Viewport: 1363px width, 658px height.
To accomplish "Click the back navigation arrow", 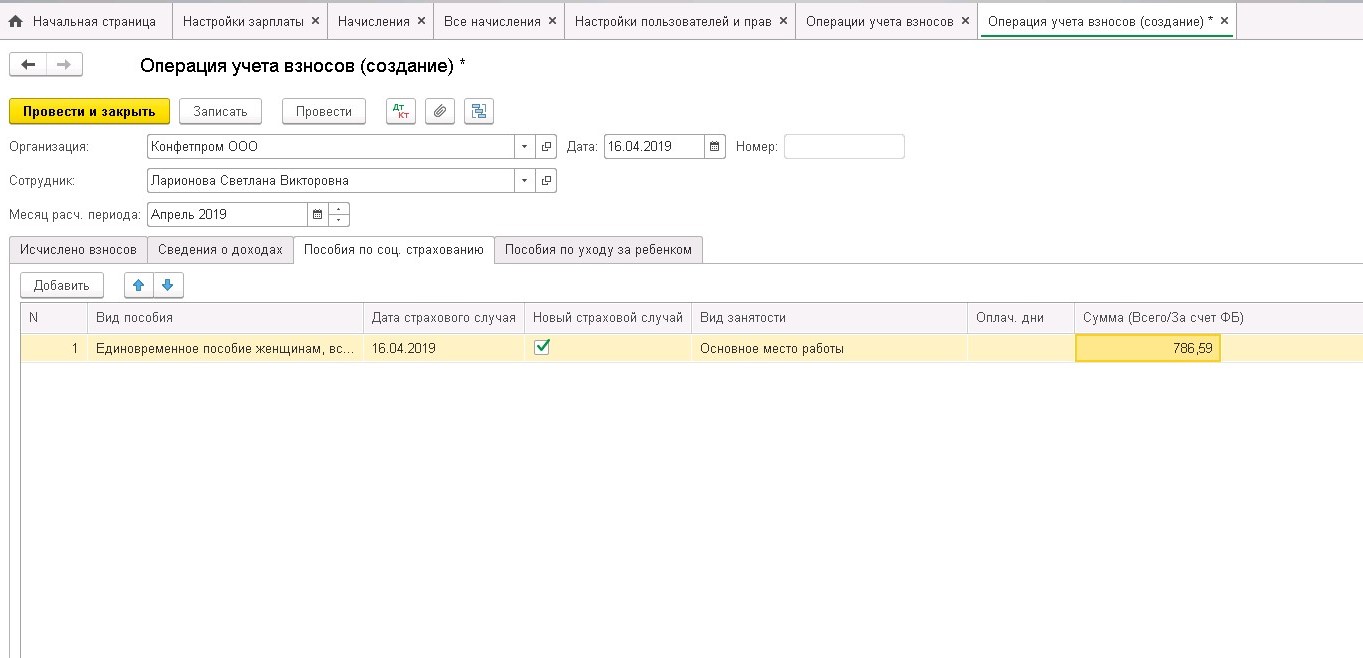I will coord(28,65).
